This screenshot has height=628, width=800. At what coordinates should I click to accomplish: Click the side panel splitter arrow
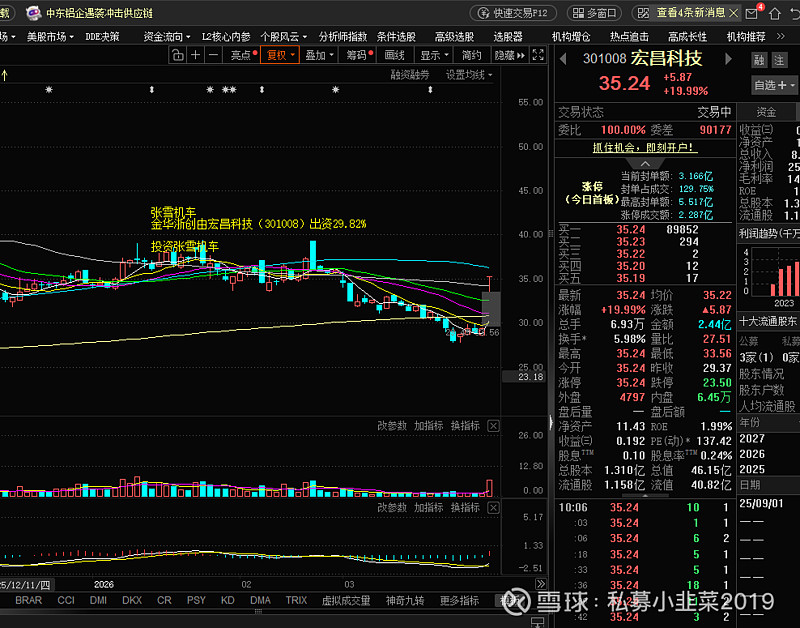[551, 422]
